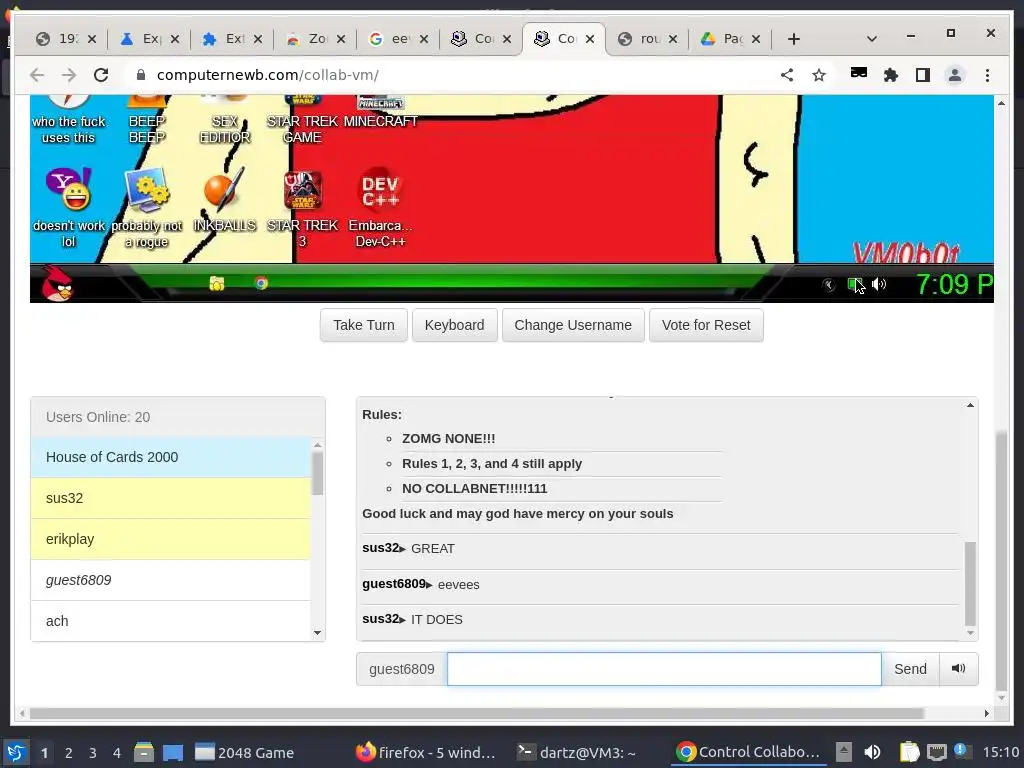Click the VM tray network icon
This screenshot has height=768, width=1024.
tap(854, 284)
